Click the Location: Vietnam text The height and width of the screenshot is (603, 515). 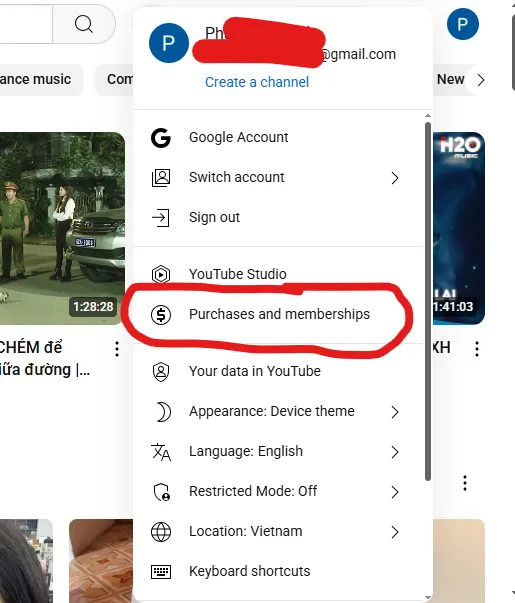pyautogui.click(x=245, y=531)
